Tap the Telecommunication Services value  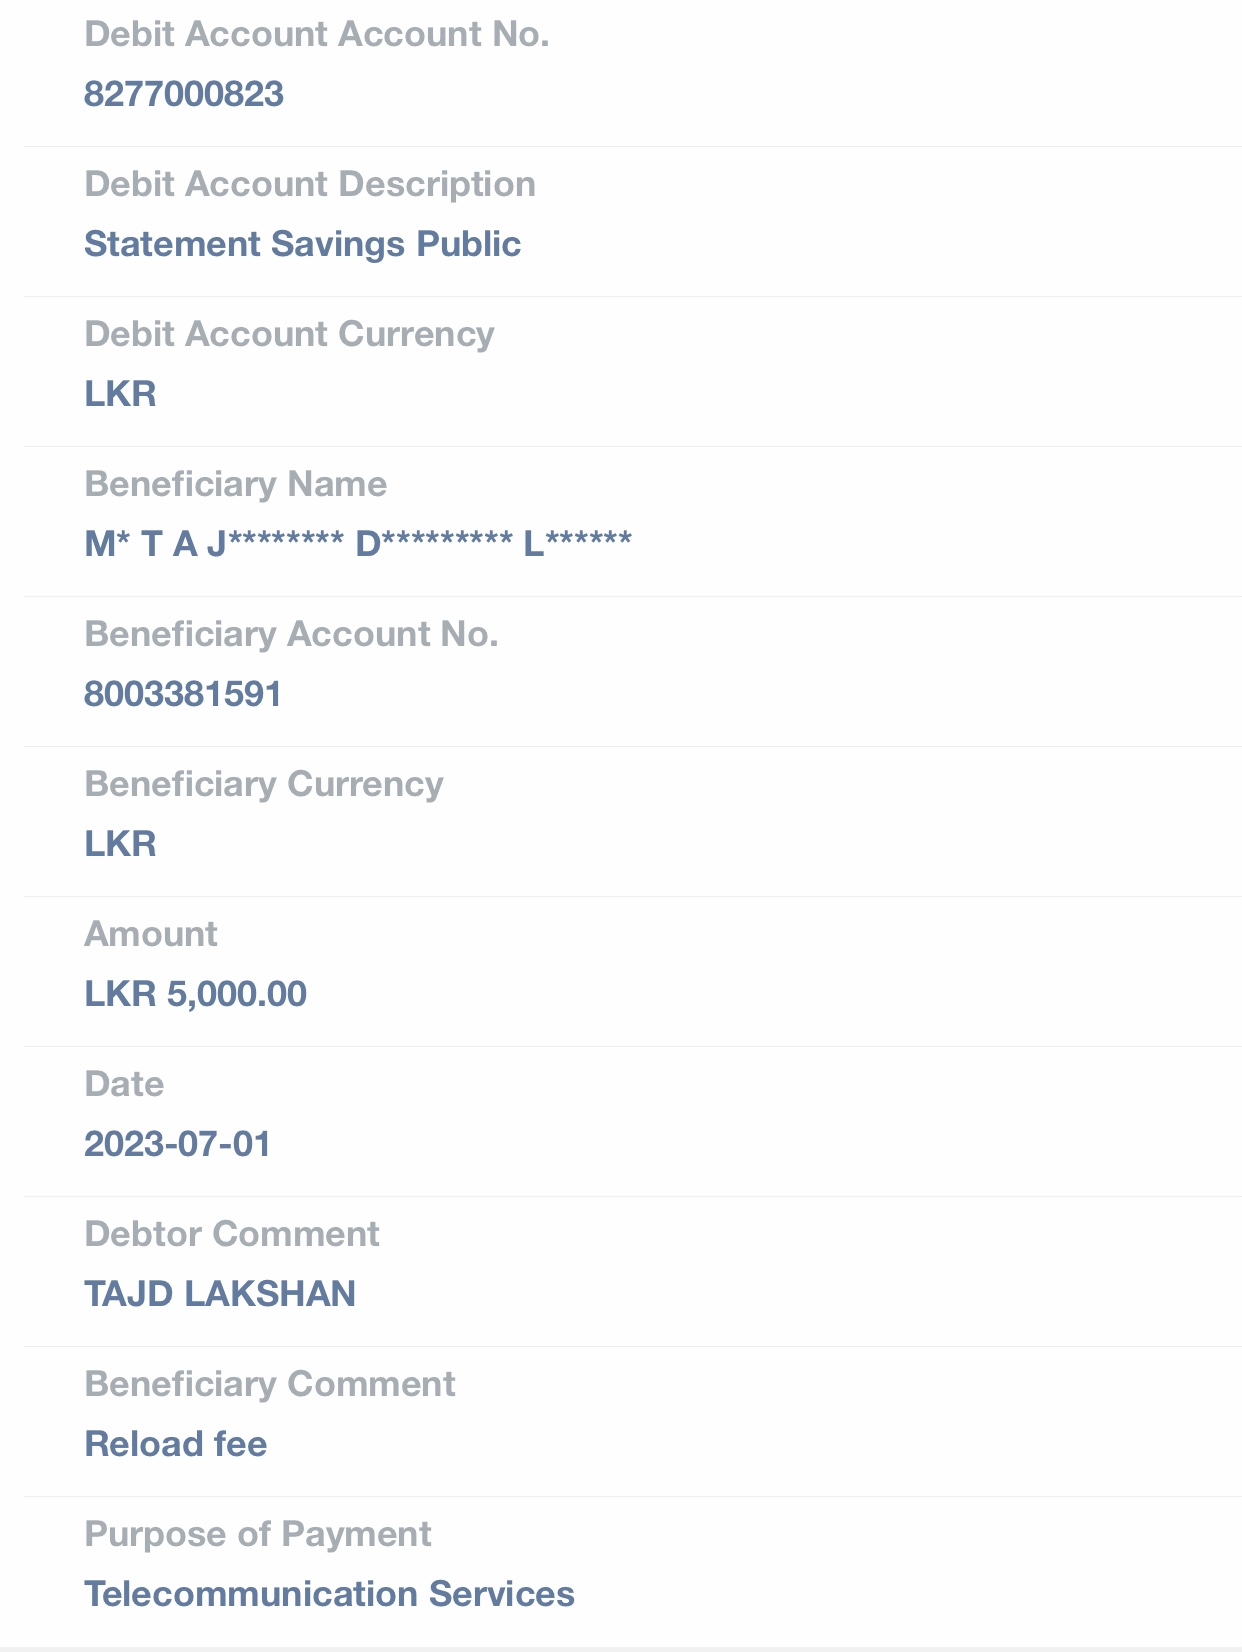[x=329, y=1594]
